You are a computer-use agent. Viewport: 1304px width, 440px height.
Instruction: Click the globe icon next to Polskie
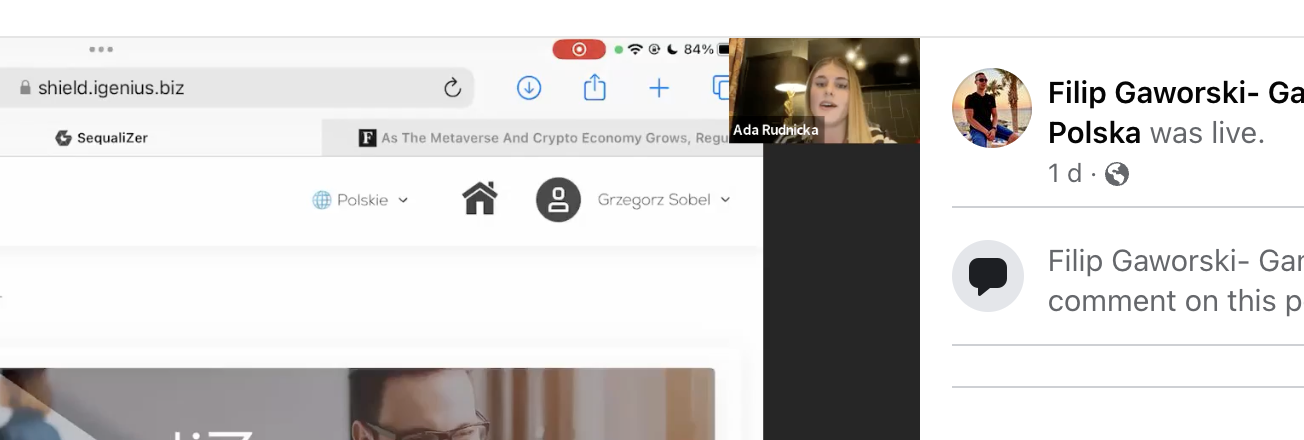click(321, 200)
